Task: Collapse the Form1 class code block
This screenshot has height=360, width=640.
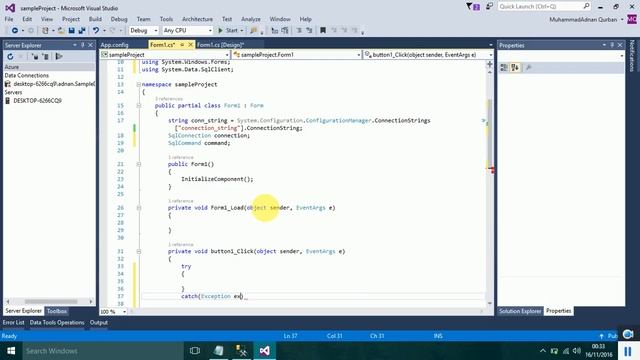Action: (x=139, y=106)
